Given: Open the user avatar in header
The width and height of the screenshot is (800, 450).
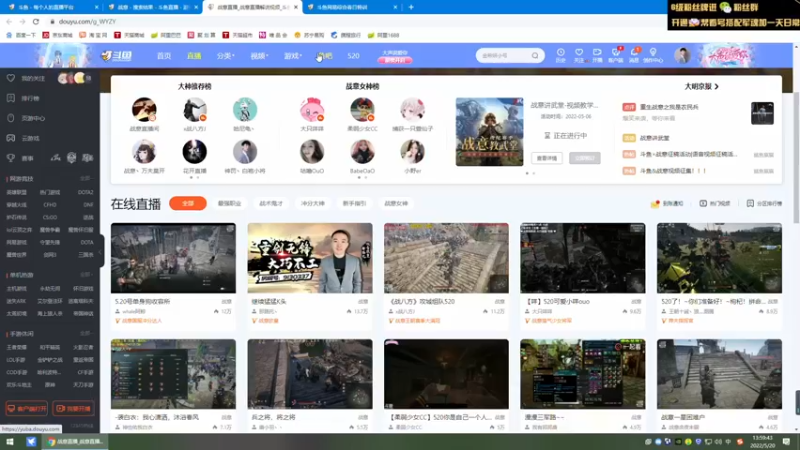Looking at the screenshot, I should pyautogui.click(x=682, y=55).
